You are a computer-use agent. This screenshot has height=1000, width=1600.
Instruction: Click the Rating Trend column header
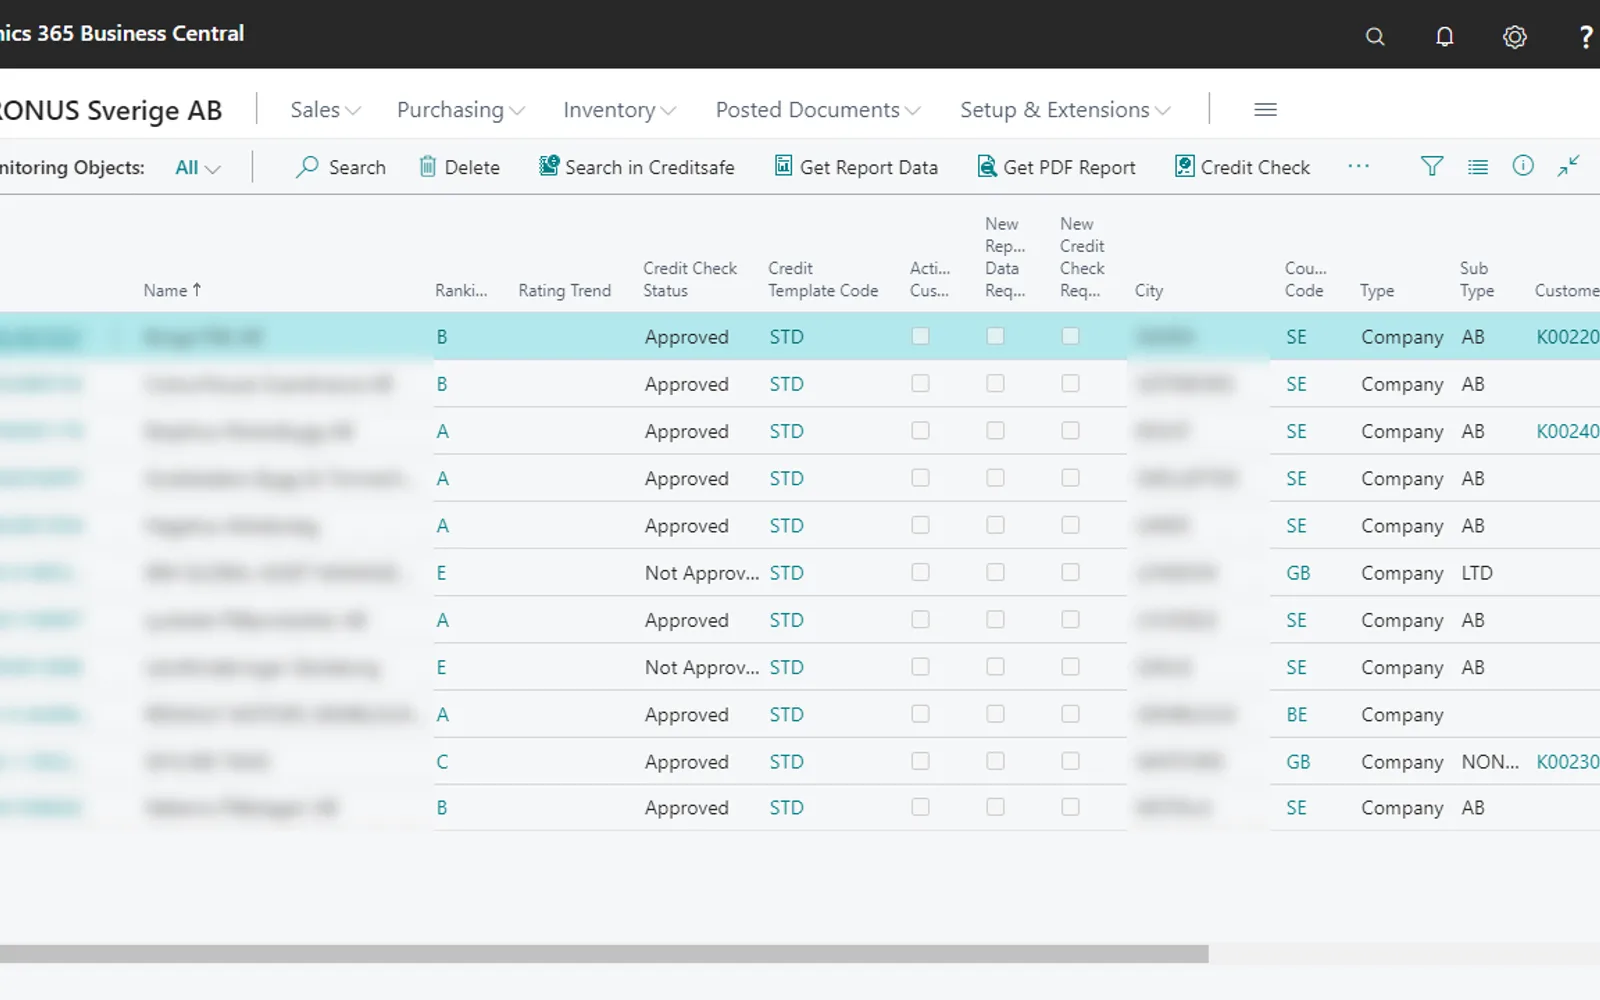[x=564, y=290]
